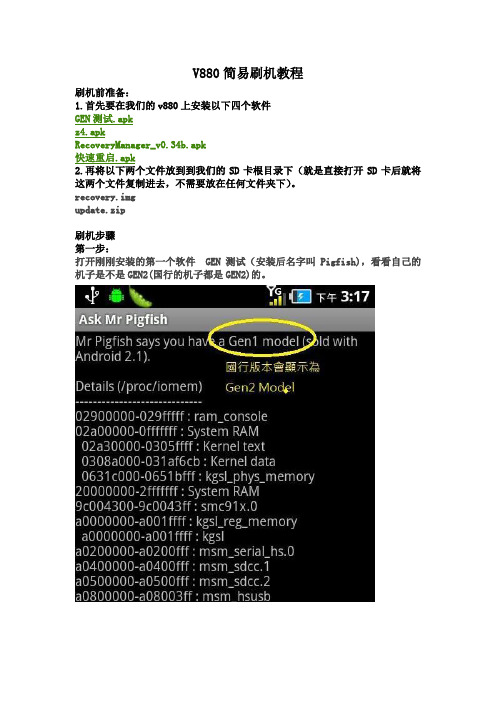Click the circled Gen1 model text
496x702 pixels.
[263, 342]
